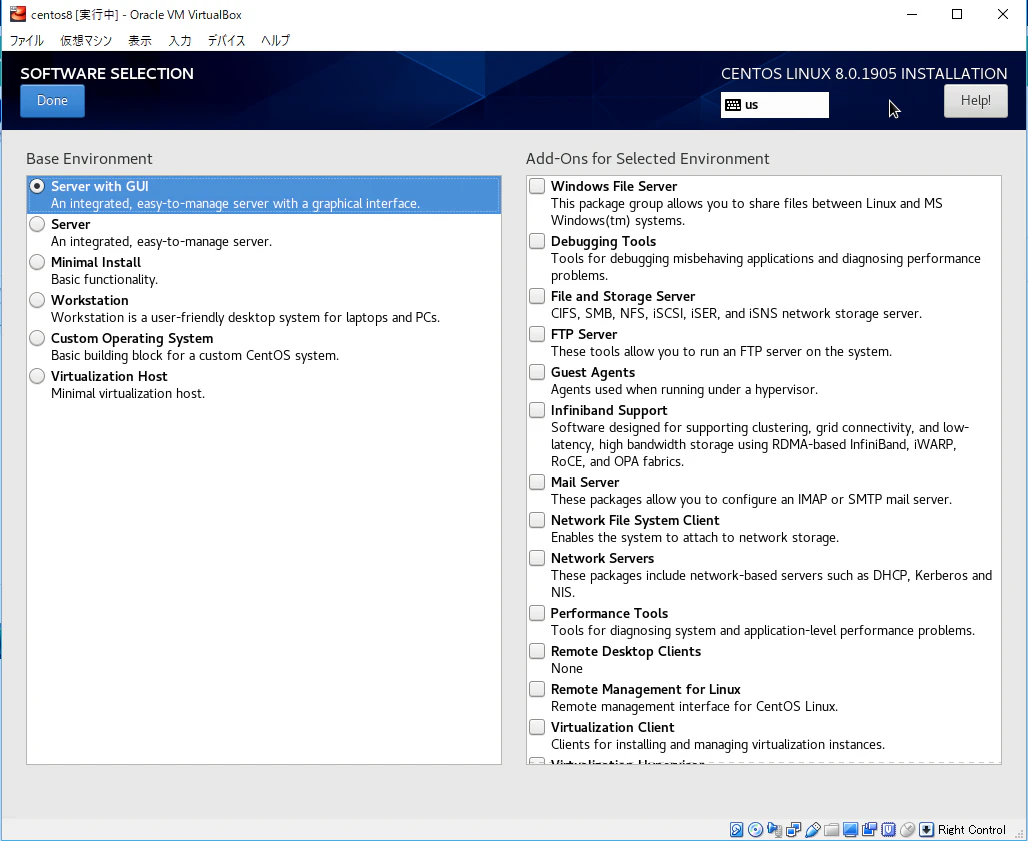
Task: Click the keyboard capture arrow icon
Action: 926,830
